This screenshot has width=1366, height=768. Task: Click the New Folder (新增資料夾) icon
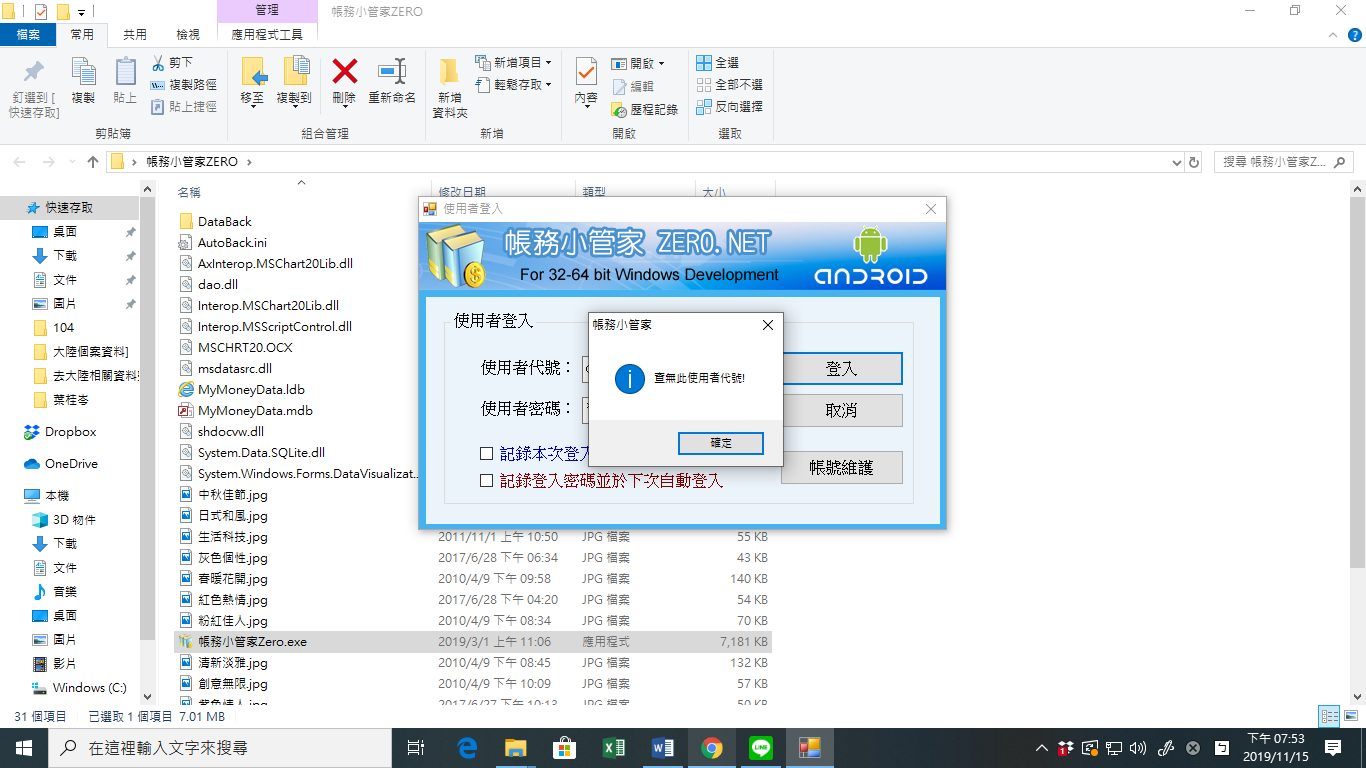click(449, 71)
